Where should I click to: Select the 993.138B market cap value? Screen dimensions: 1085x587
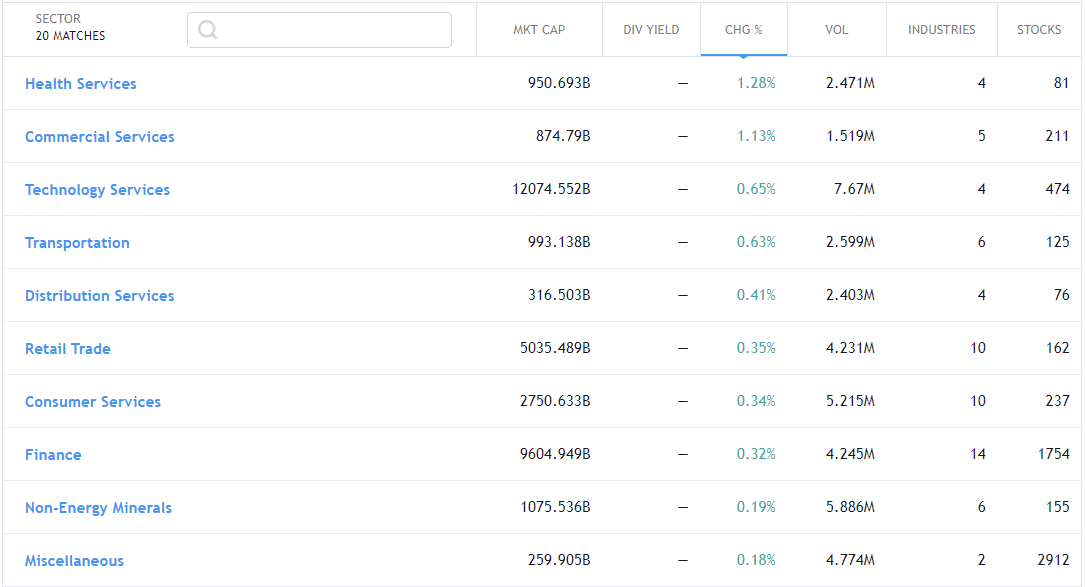[x=559, y=242]
